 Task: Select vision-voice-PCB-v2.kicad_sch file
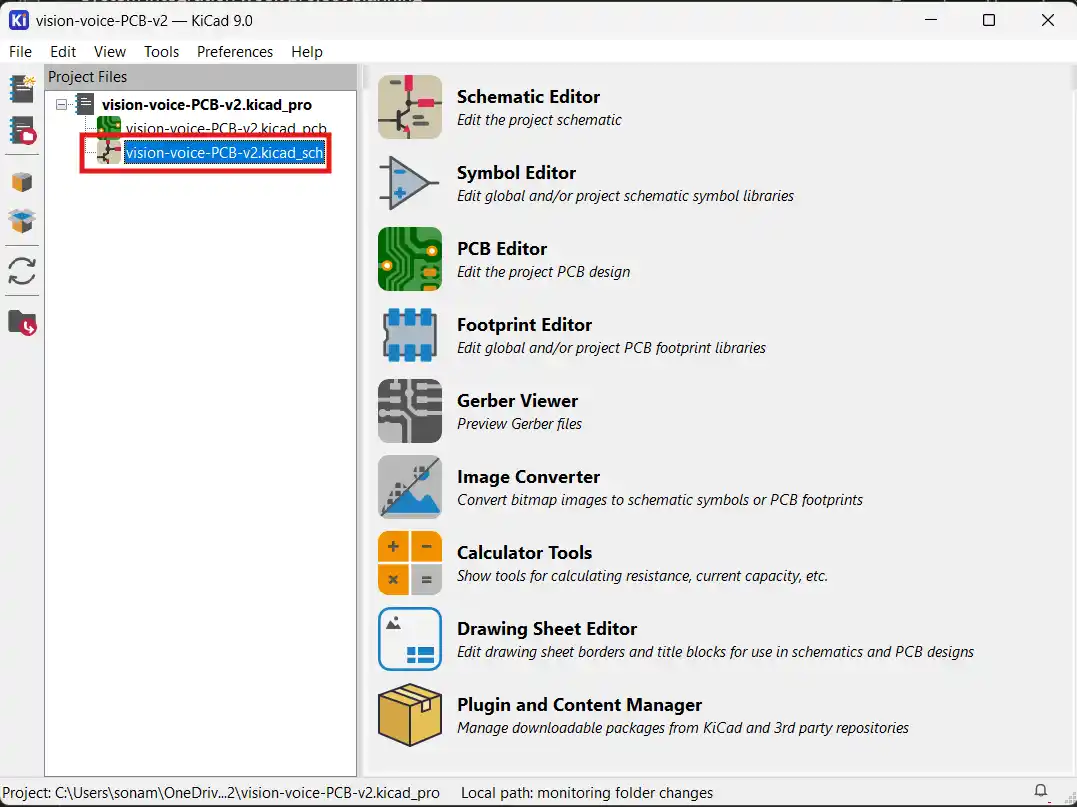tap(224, 152)
